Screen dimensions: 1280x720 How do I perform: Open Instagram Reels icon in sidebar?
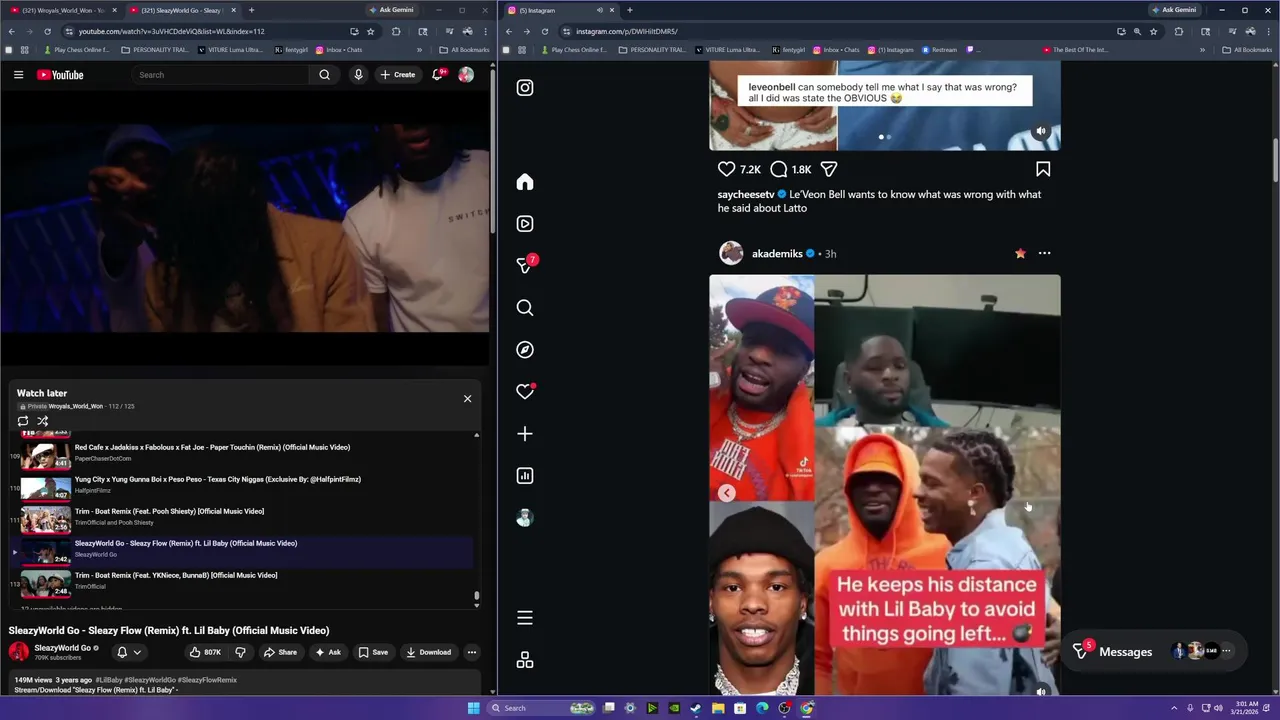coord(525,224)
